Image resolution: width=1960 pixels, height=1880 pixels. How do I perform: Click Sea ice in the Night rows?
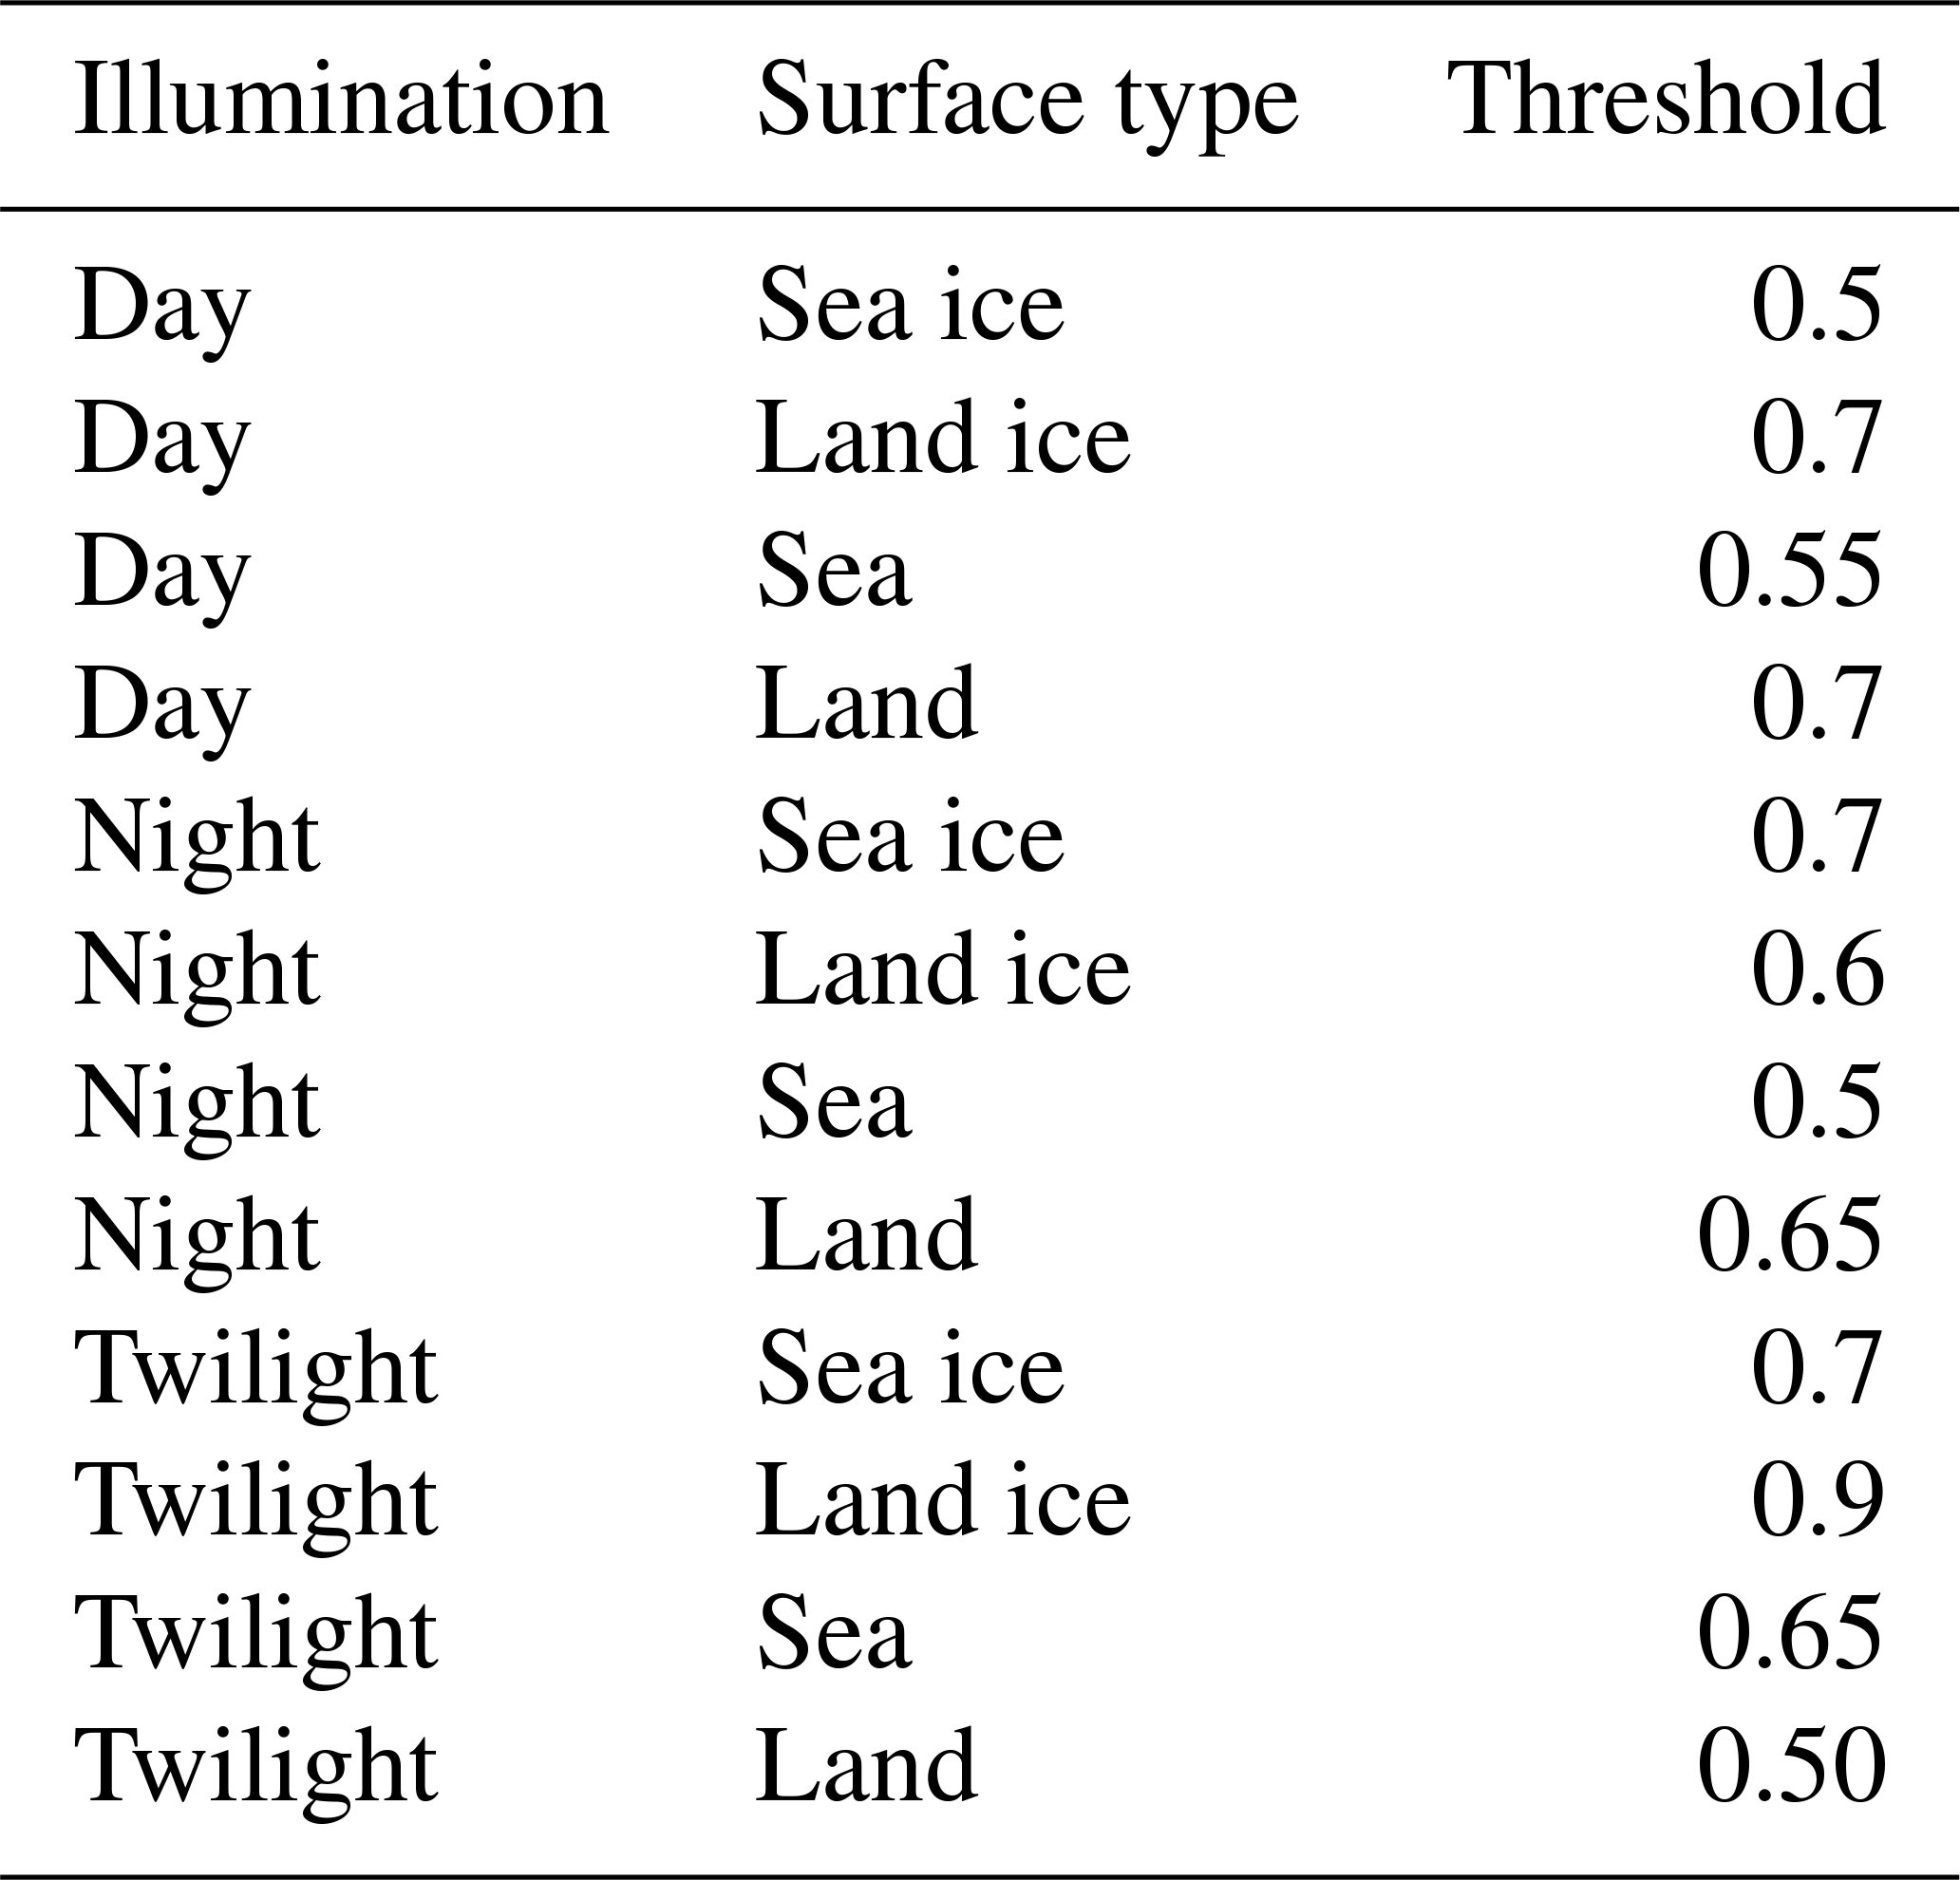click(910, 836)
